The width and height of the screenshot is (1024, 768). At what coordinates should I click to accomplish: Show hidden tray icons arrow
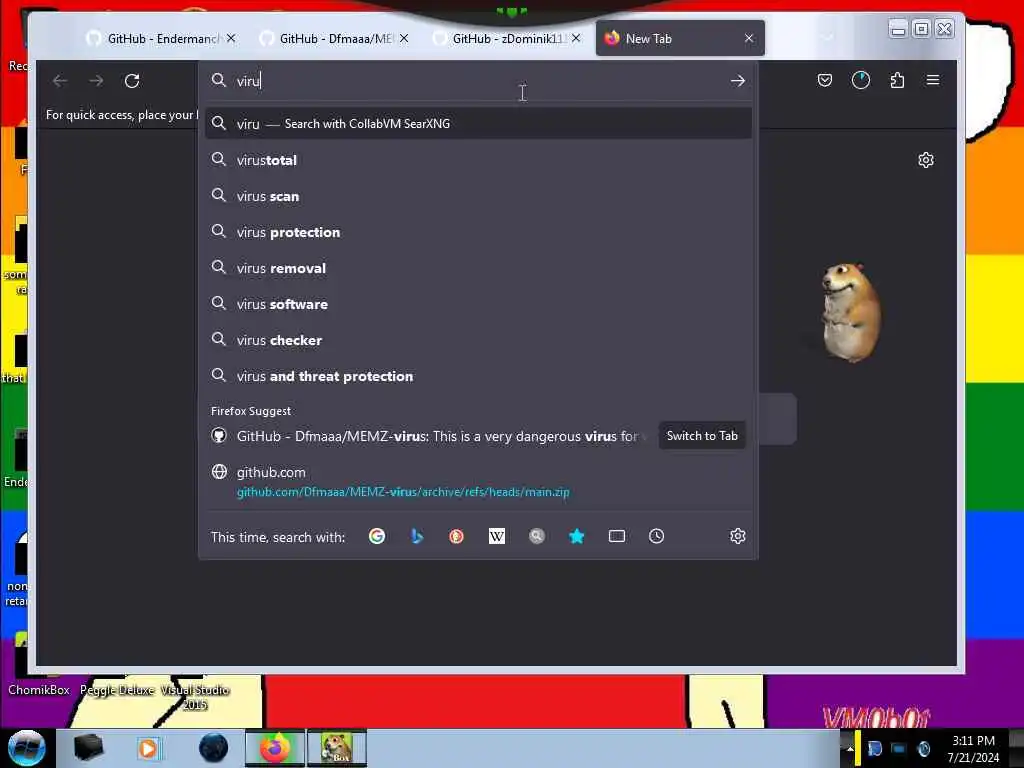click(x=849, y=749)
